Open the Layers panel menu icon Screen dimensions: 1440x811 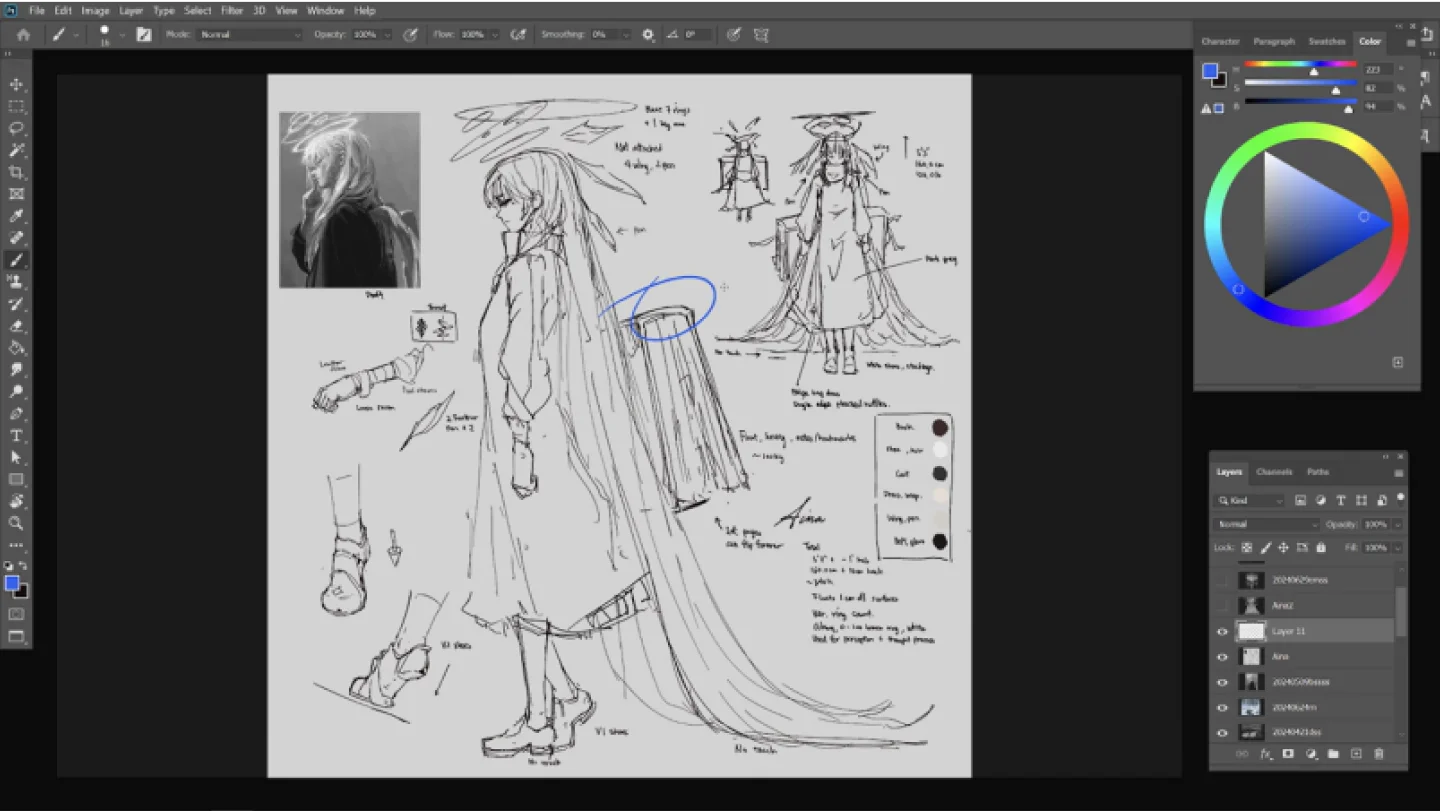pos(1398,472)
